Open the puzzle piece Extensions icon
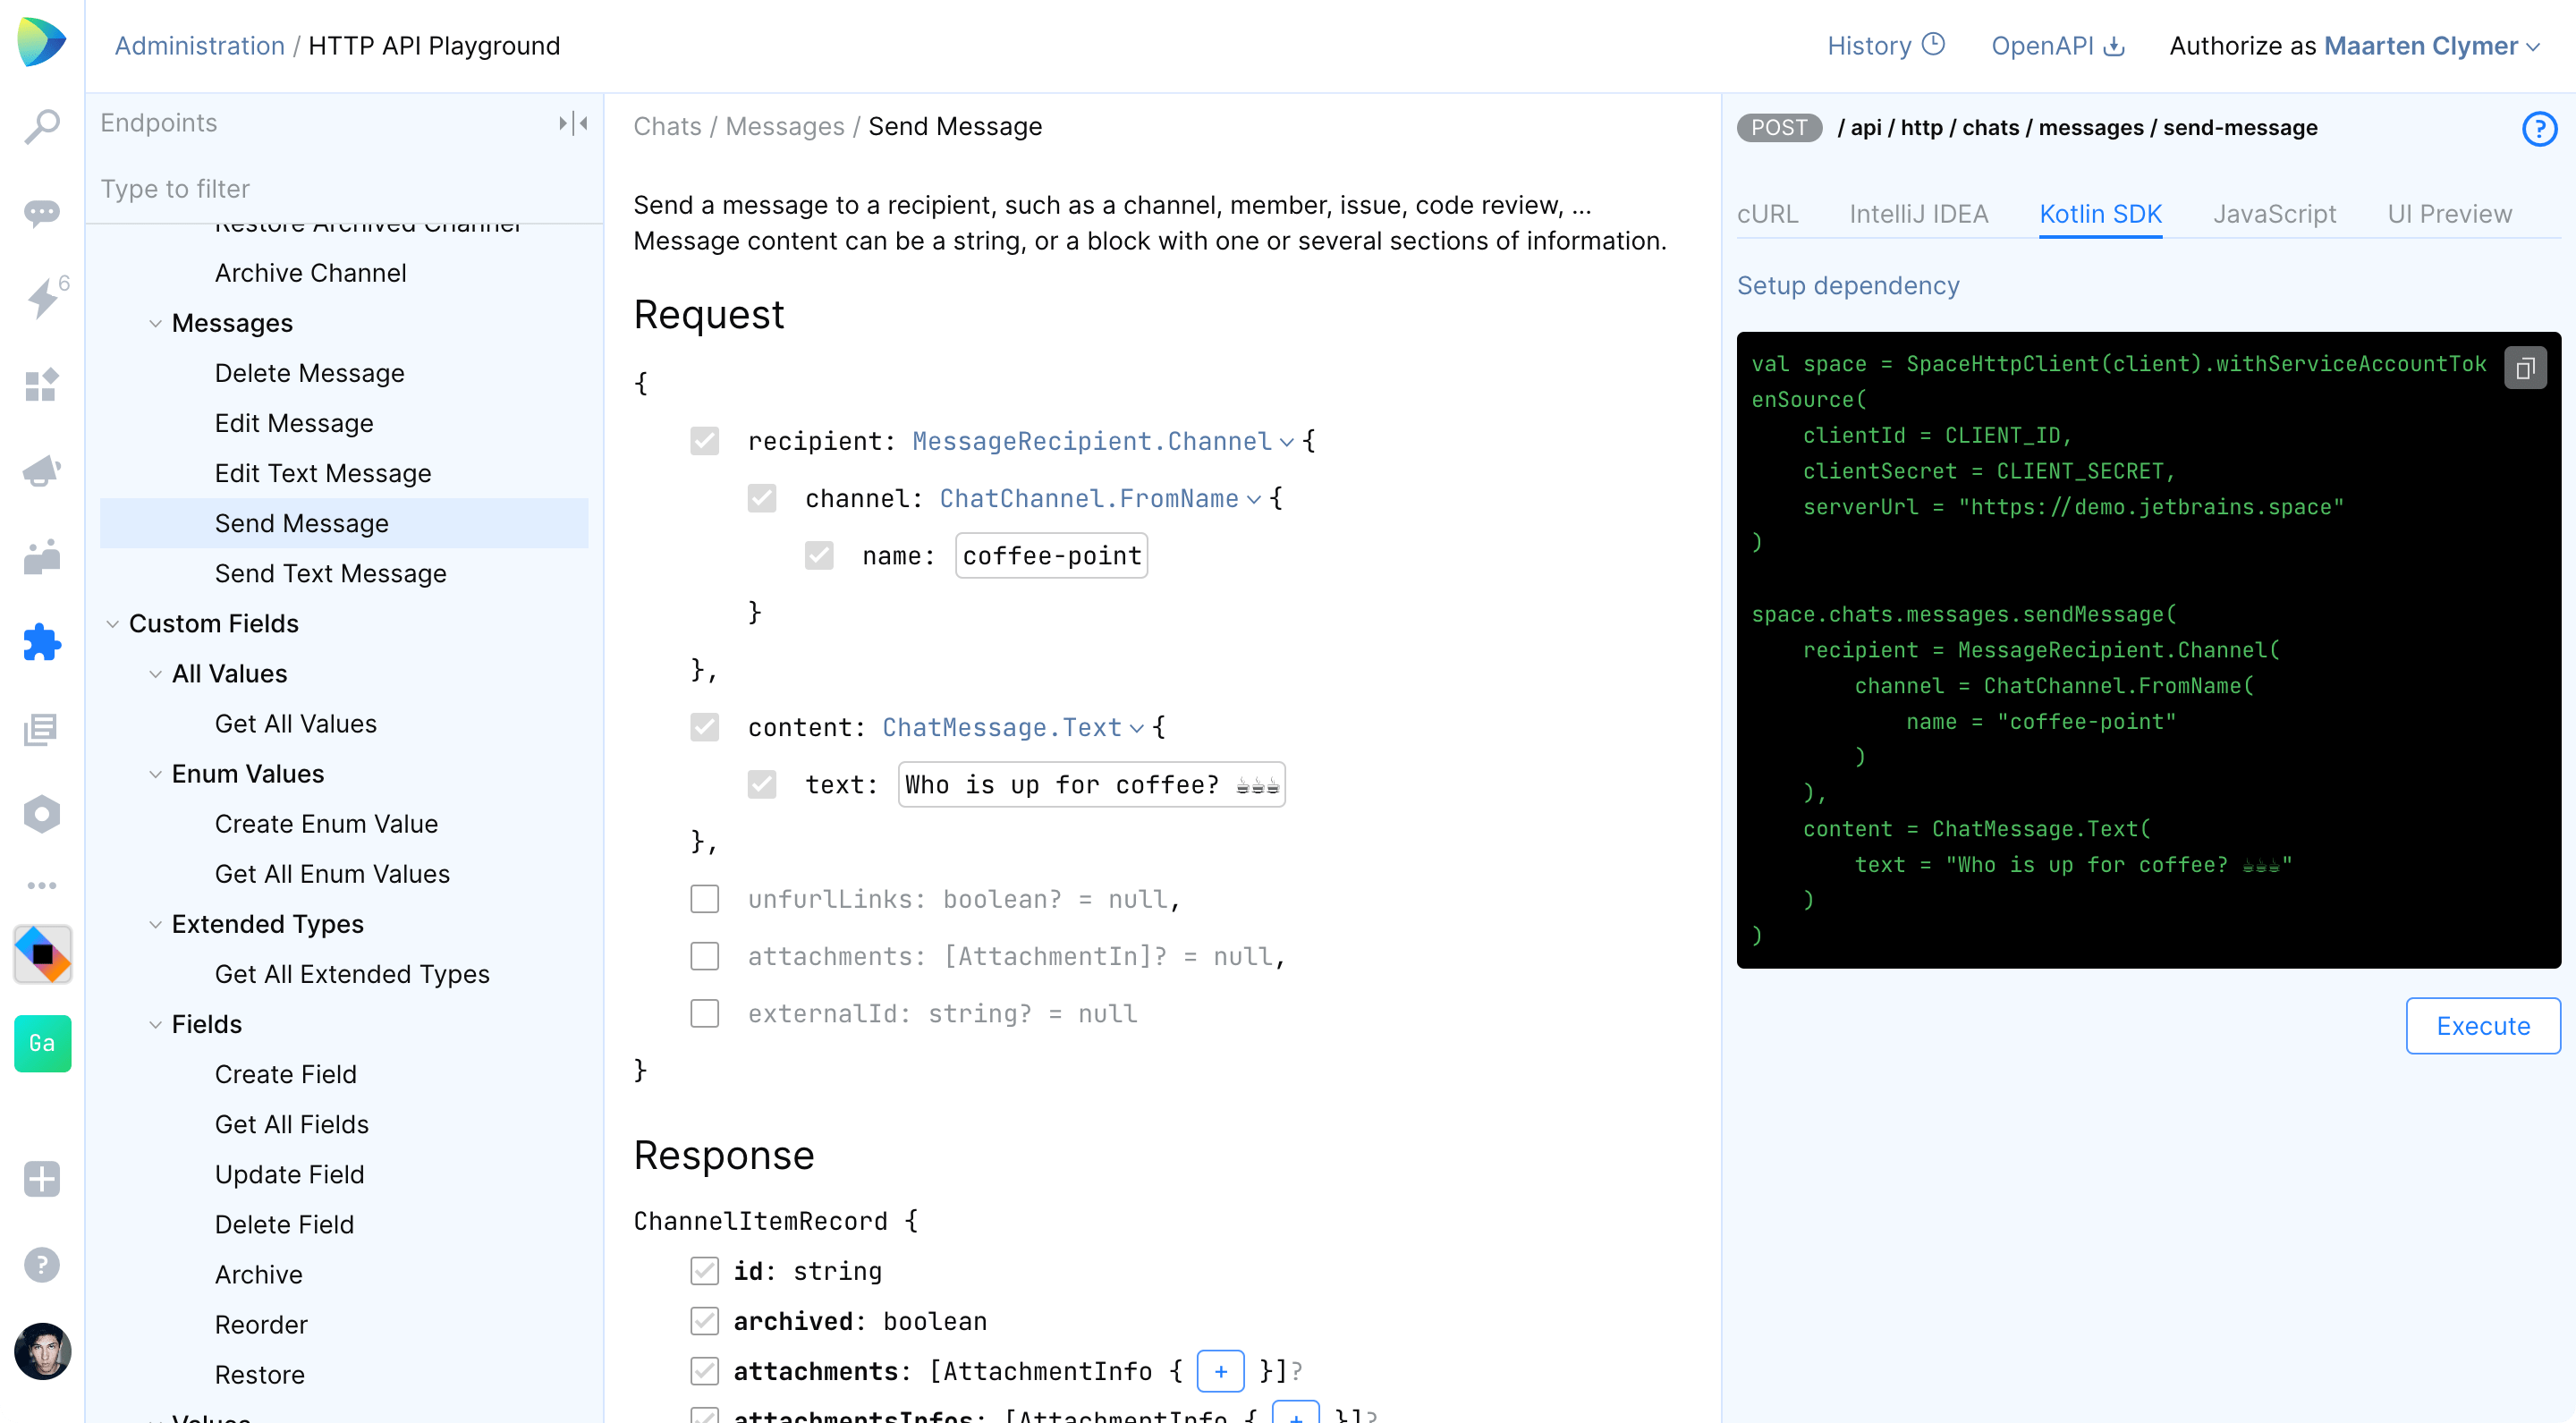This screenshot has height=1423, width=2576. point(42,643)
